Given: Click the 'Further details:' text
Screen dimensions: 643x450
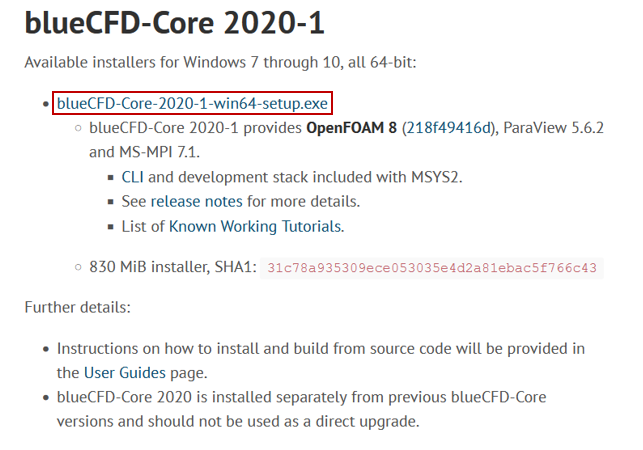Looking at the screenshot, I should coord(78,307).
